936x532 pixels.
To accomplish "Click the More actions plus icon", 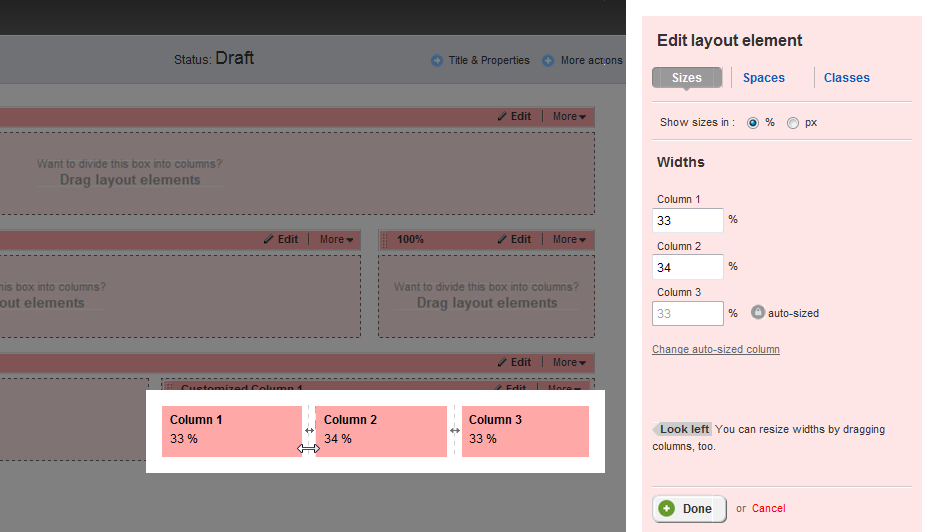I will tap(548, 61).
